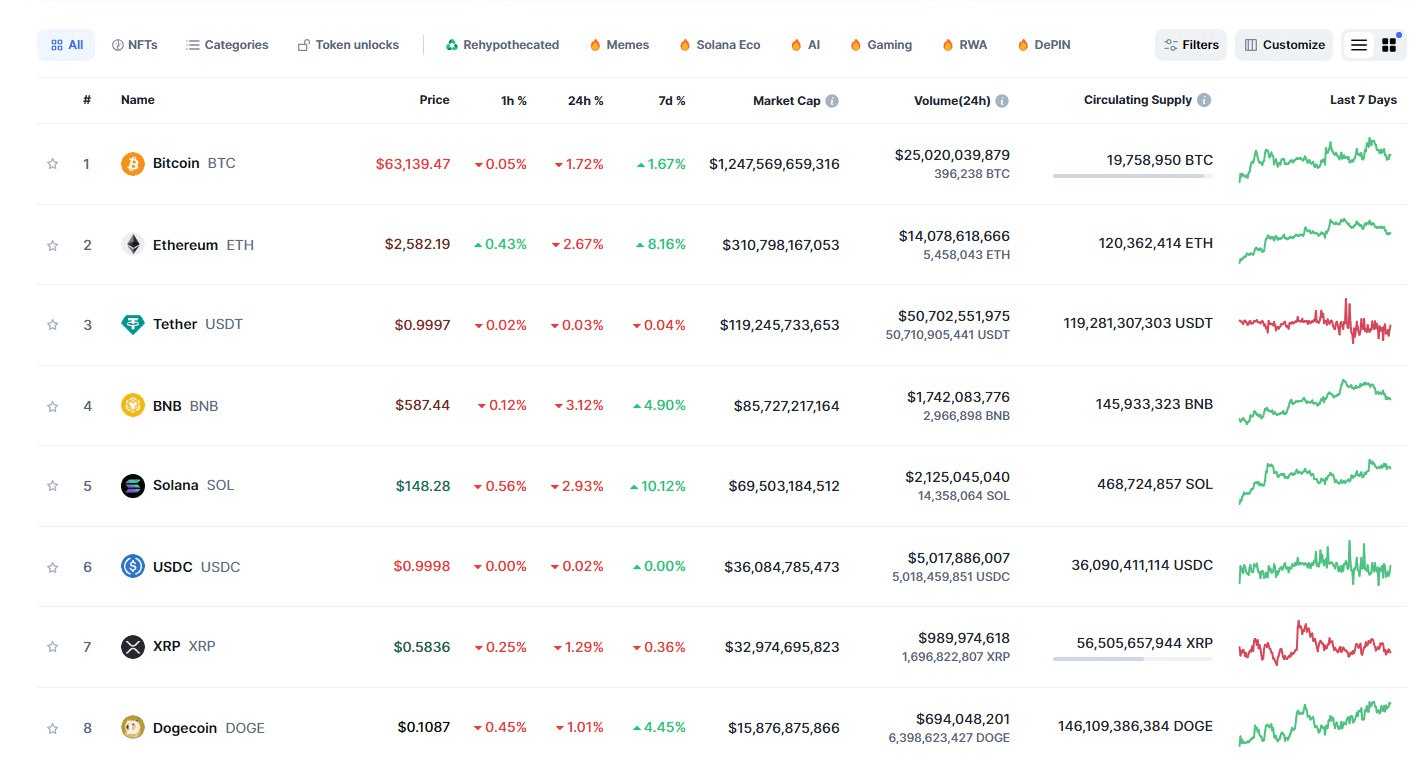Click the Dogecoin dog logo
Viewport: 1418px width, 764px height.
click(x=133, y=728)
